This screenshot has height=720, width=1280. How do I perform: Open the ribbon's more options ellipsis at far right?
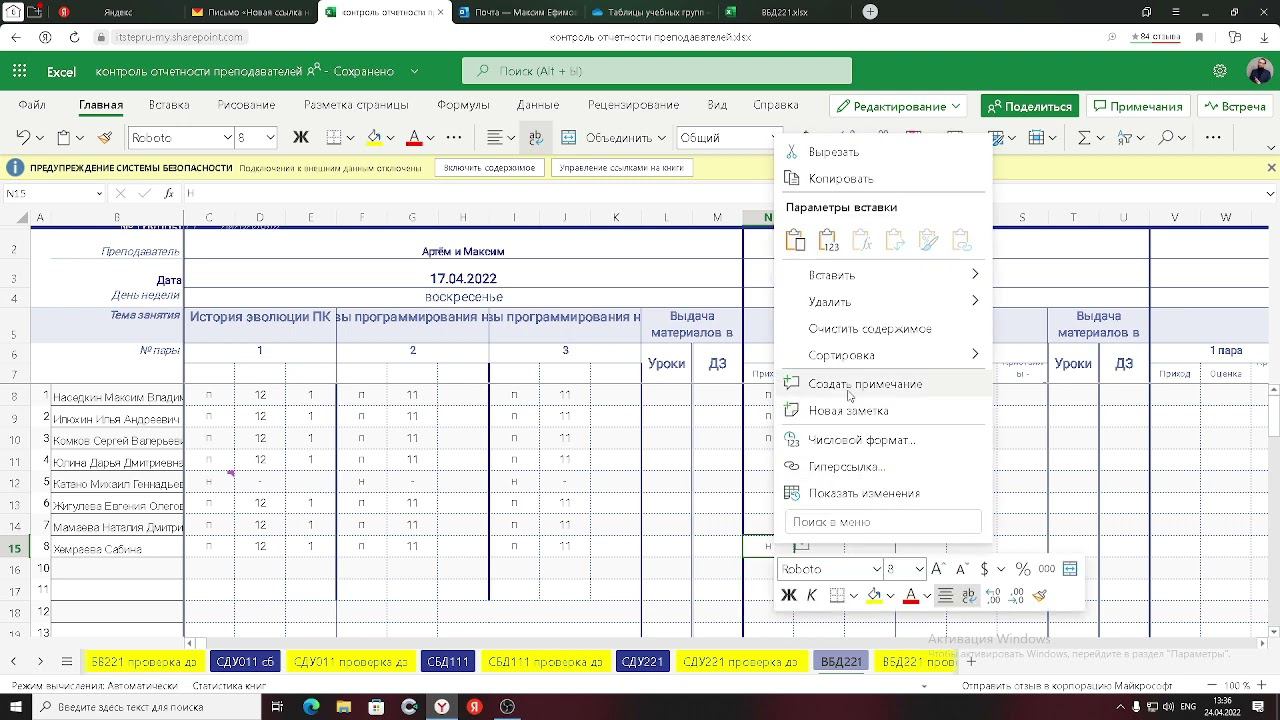click(1213, 138)
